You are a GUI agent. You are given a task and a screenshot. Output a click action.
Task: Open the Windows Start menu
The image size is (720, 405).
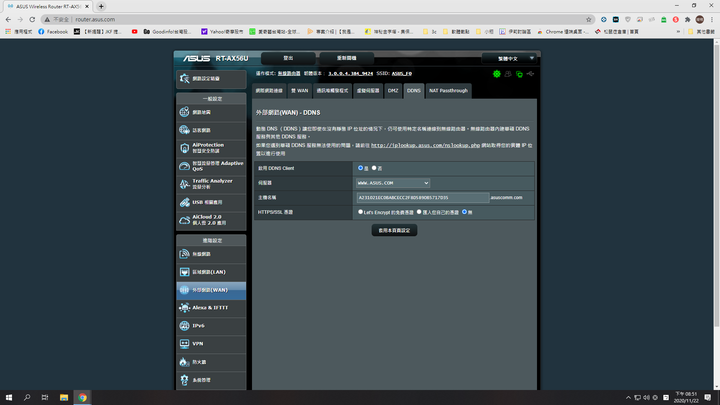[9, 398]
